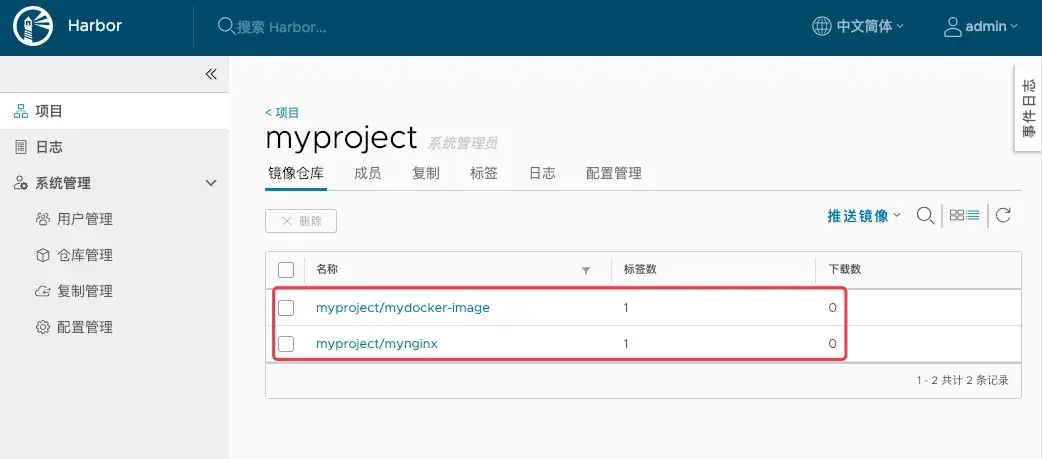Check the myproject/mynginx row checkbox
This screenshot has width=1042, height=459.
286,343
